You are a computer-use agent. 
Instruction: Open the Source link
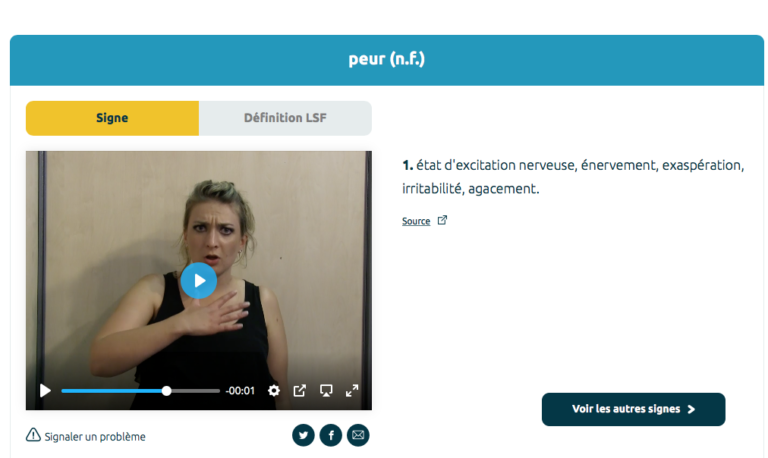click(416, 221)
